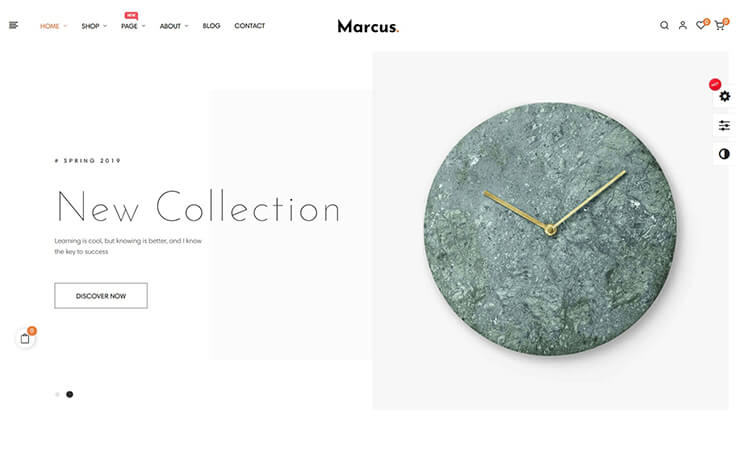Expand the Home menu dropdown arrow
Screen dimensions: 736x456
point(65,26)
